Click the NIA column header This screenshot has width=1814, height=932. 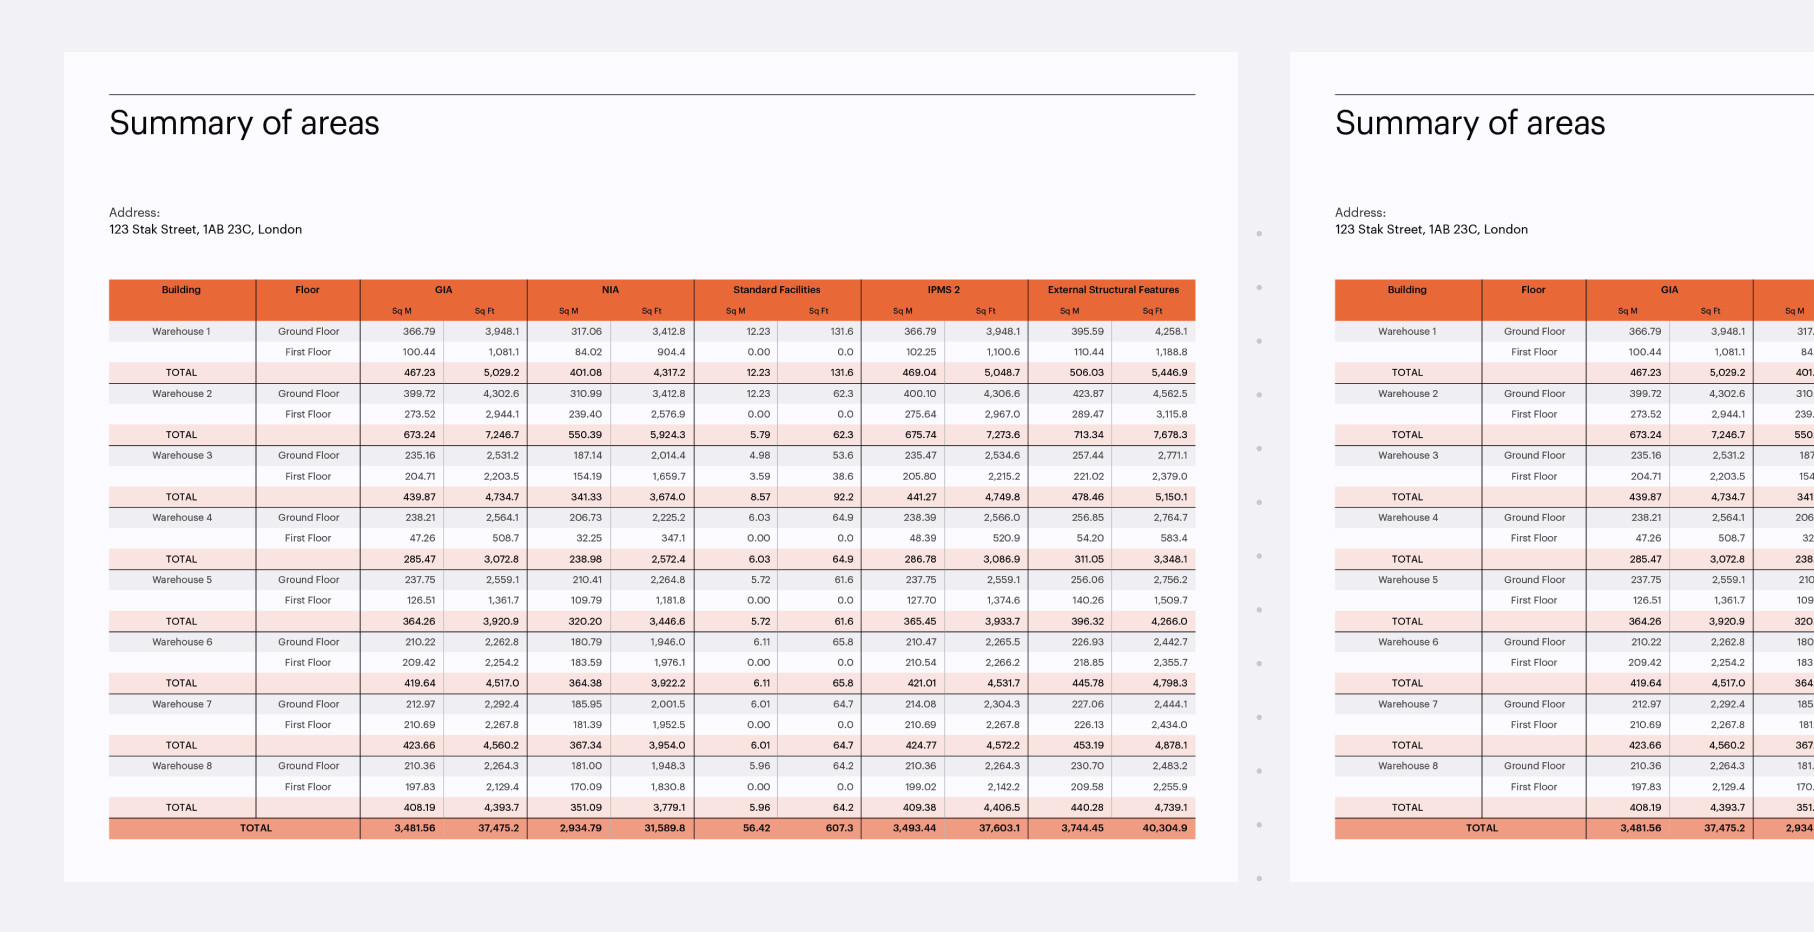pyautogui.click(x=610, y=290)
